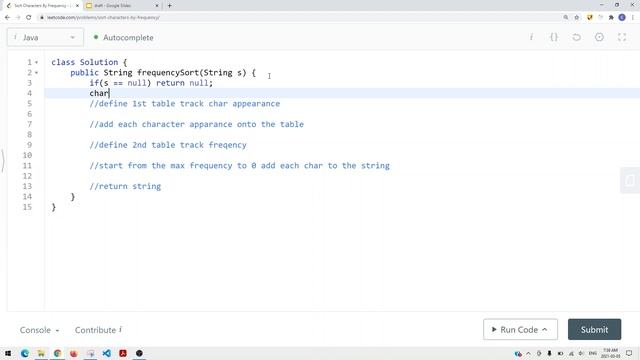Bookmark this page with the star icon
This screenshot has height=360, width=640.
tap(577, 18)
